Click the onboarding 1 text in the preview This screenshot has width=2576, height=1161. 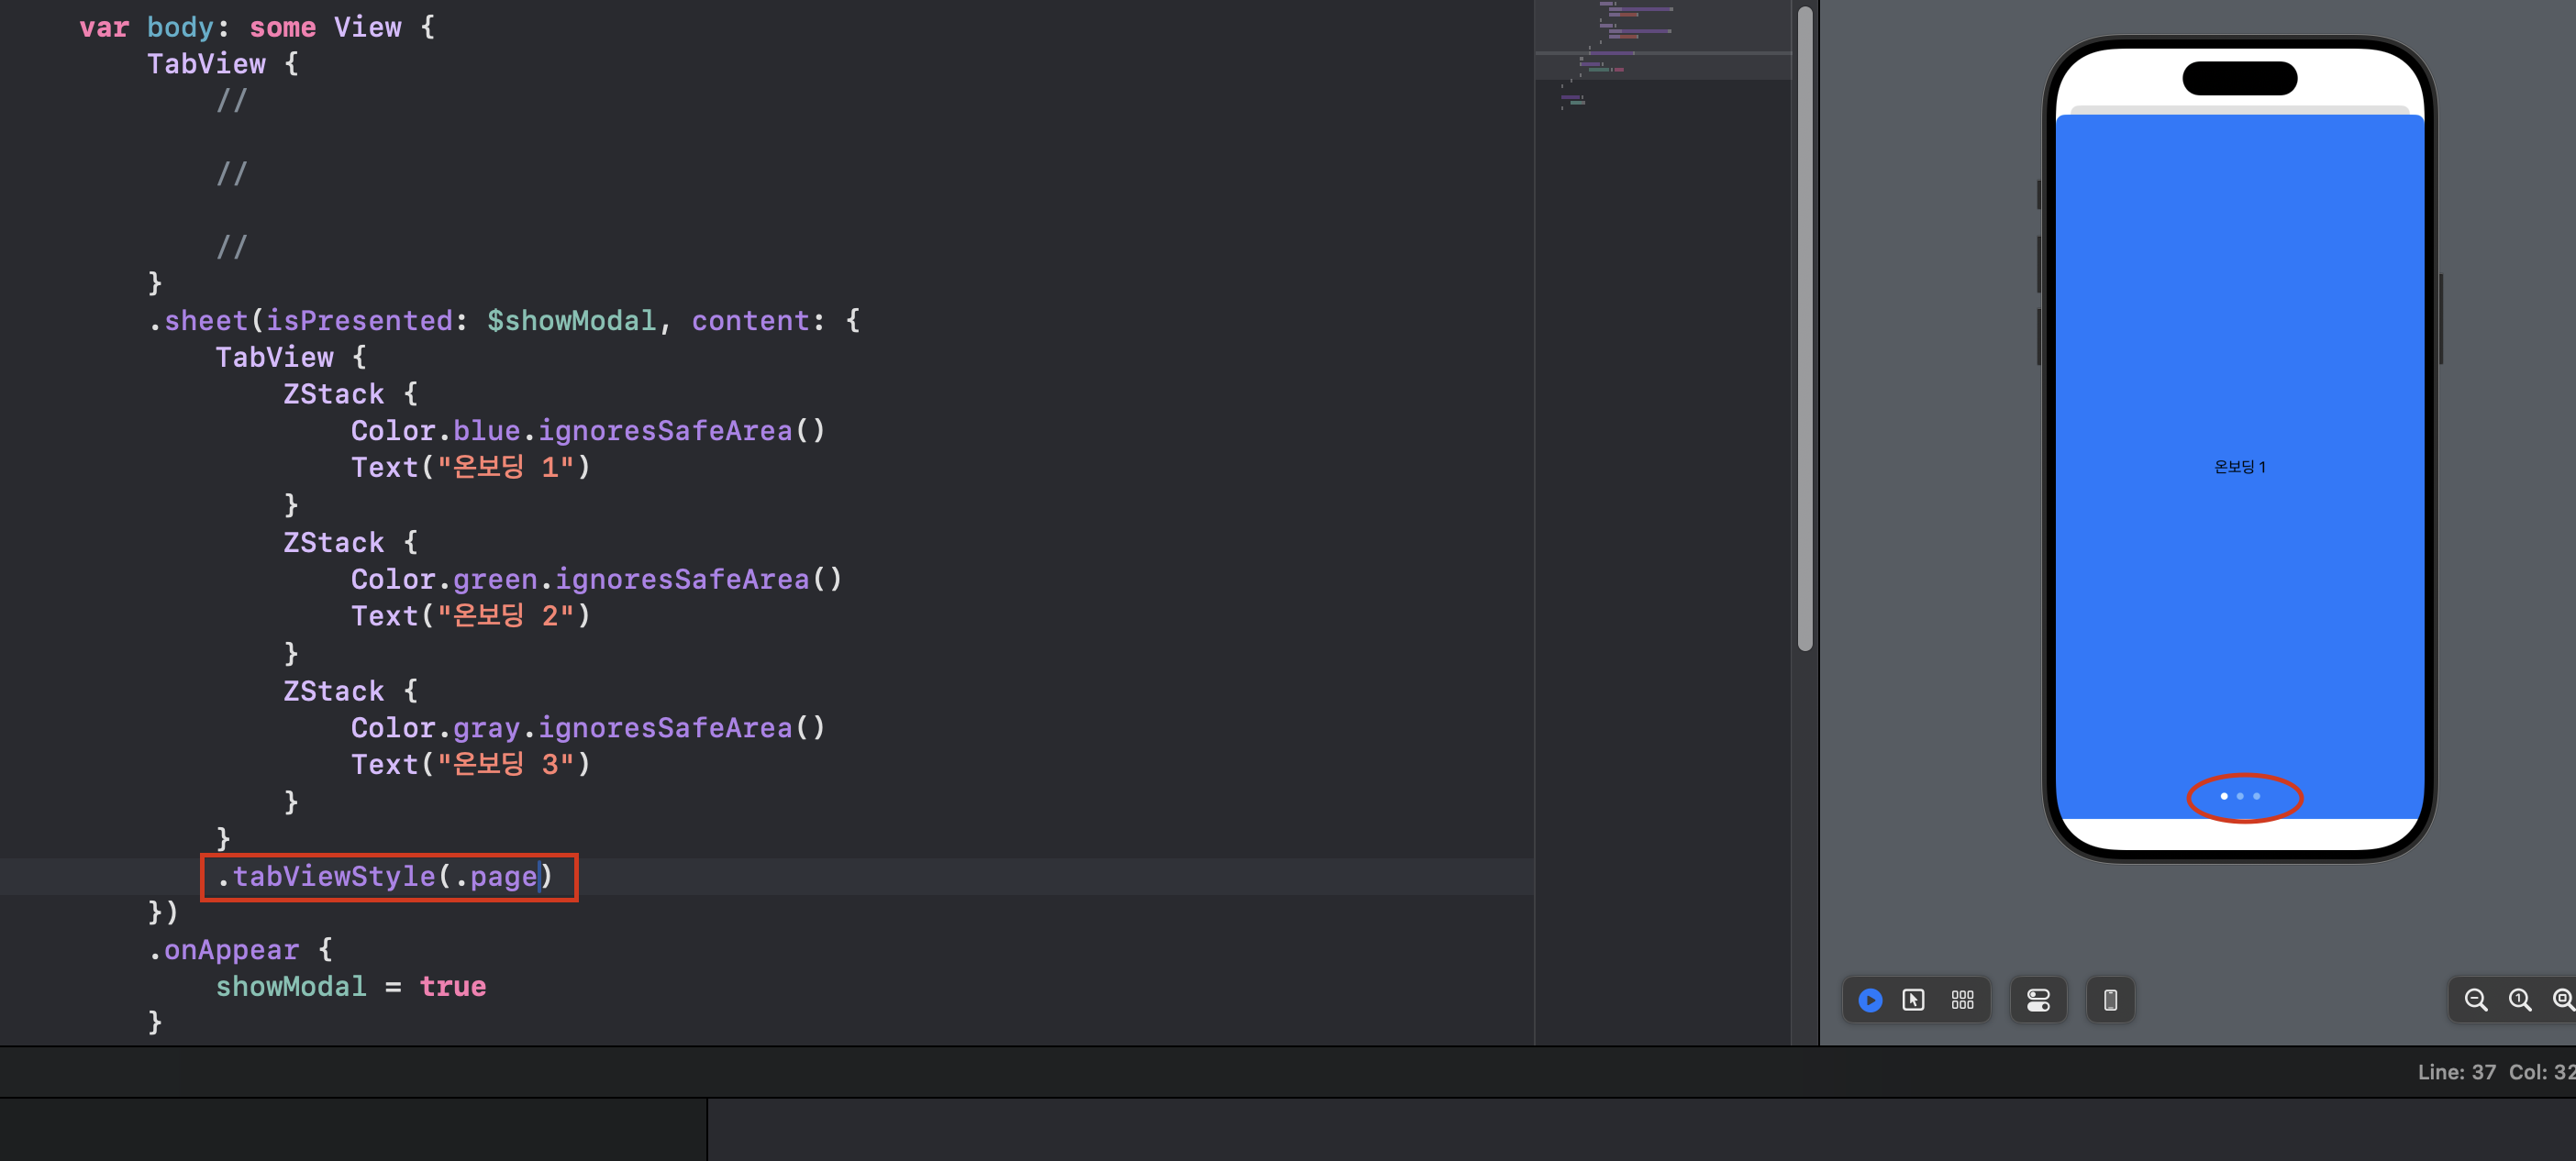2239,467
